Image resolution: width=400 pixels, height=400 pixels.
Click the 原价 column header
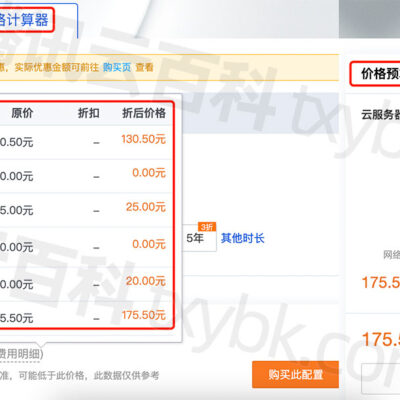pyautogui.click(x=22, y=113)
